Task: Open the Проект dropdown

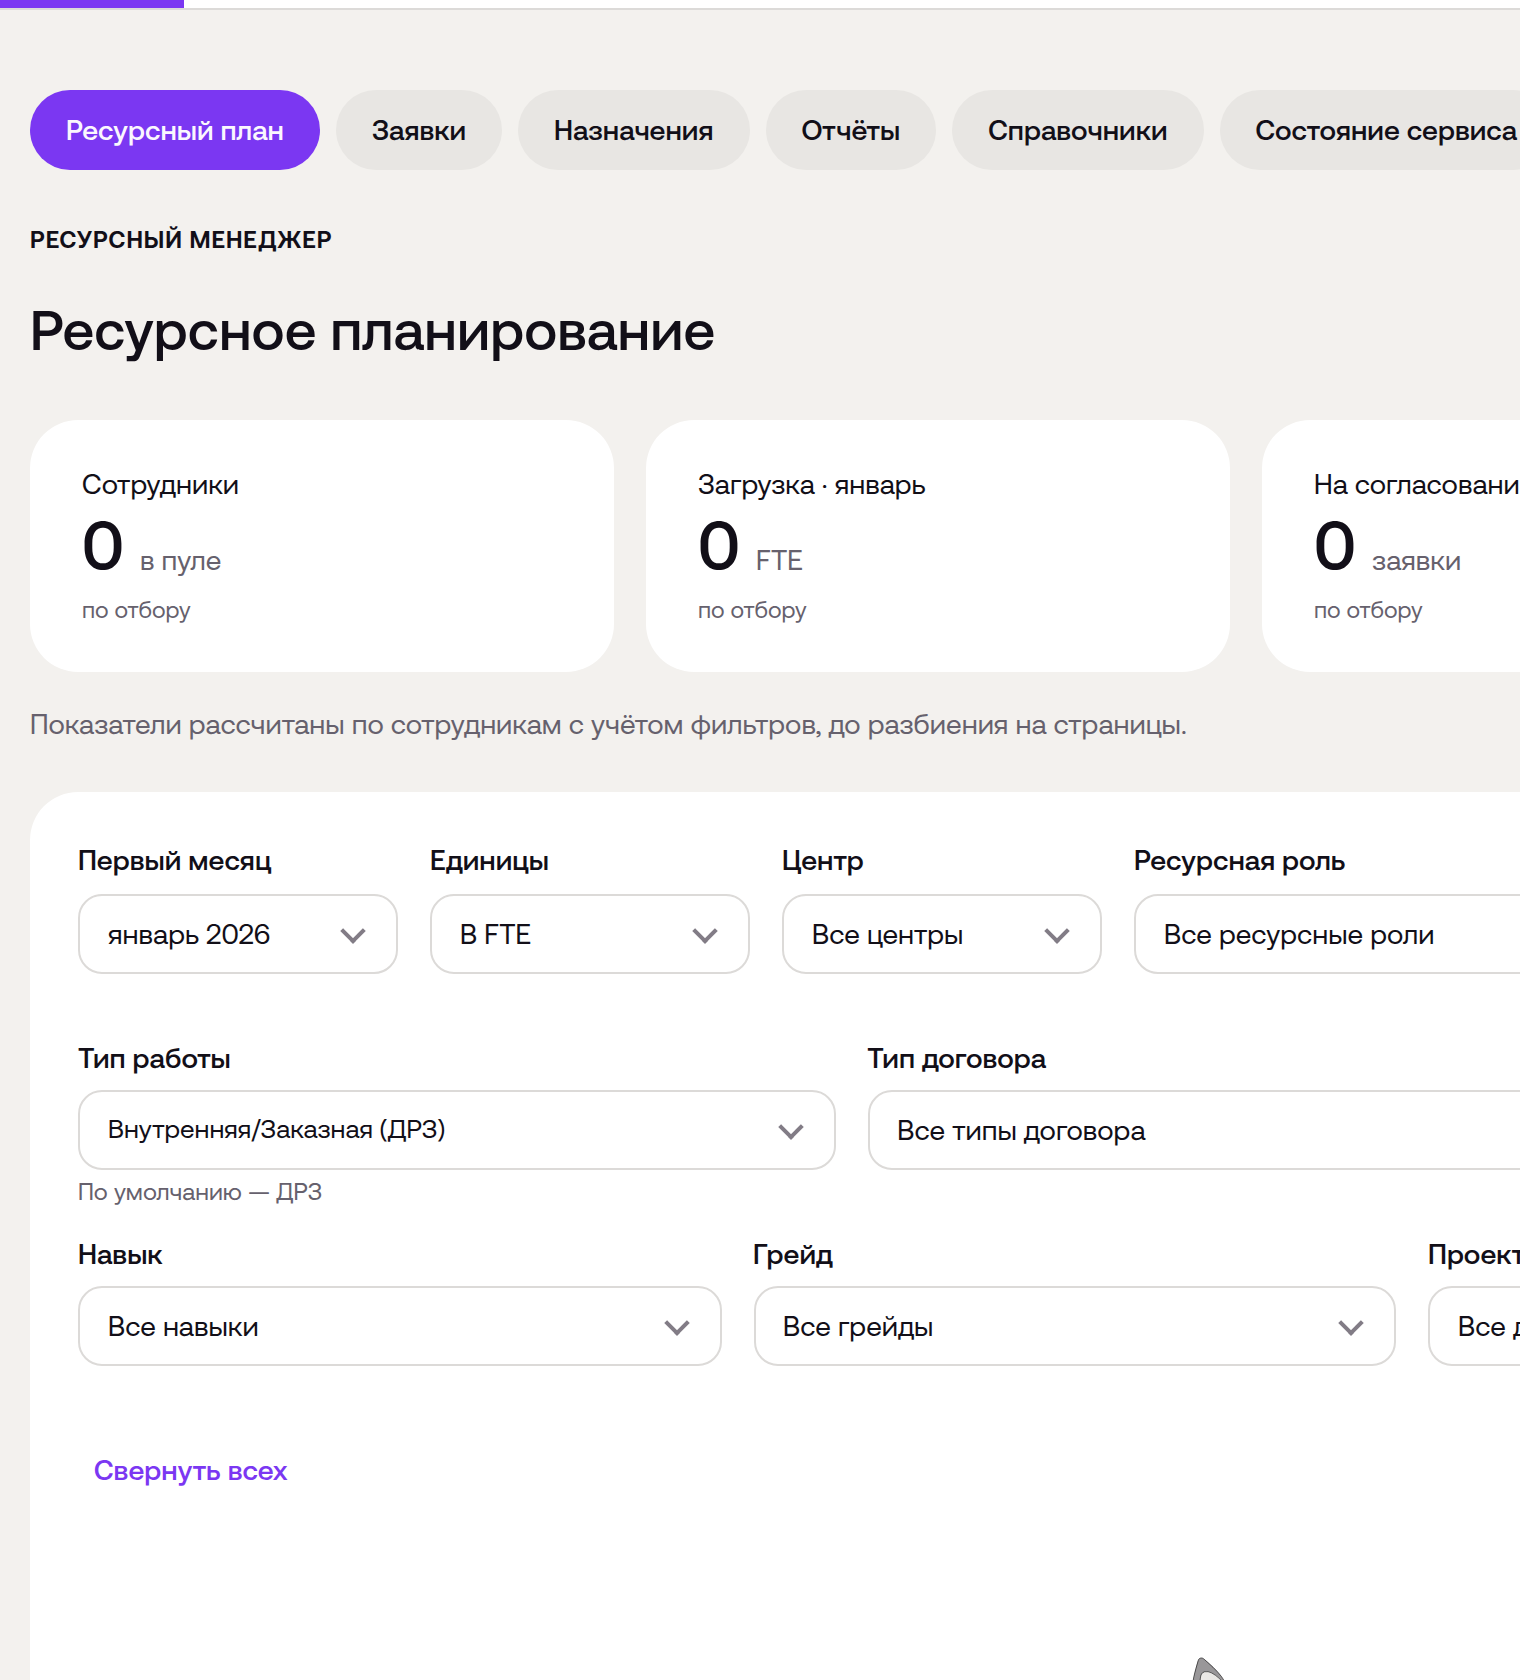Action: (1474, 1326)
